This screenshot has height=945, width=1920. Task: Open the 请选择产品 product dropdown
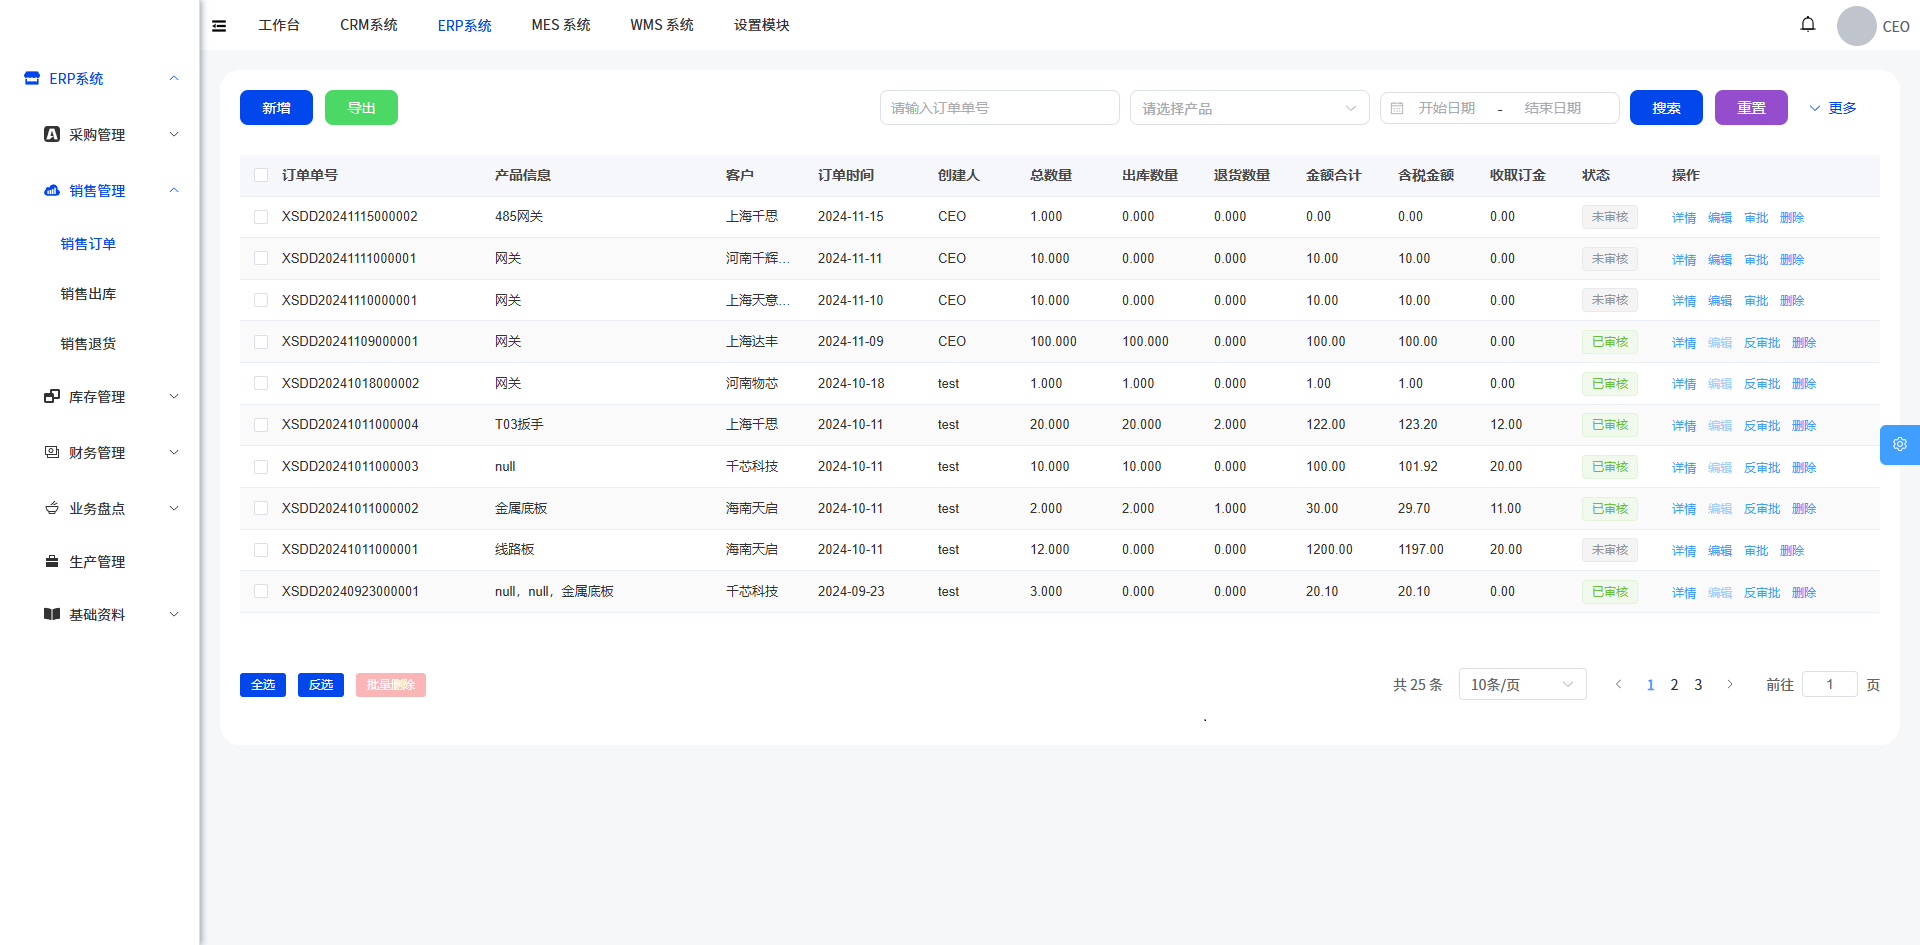pyautogui.click(x=1249, y=108)
